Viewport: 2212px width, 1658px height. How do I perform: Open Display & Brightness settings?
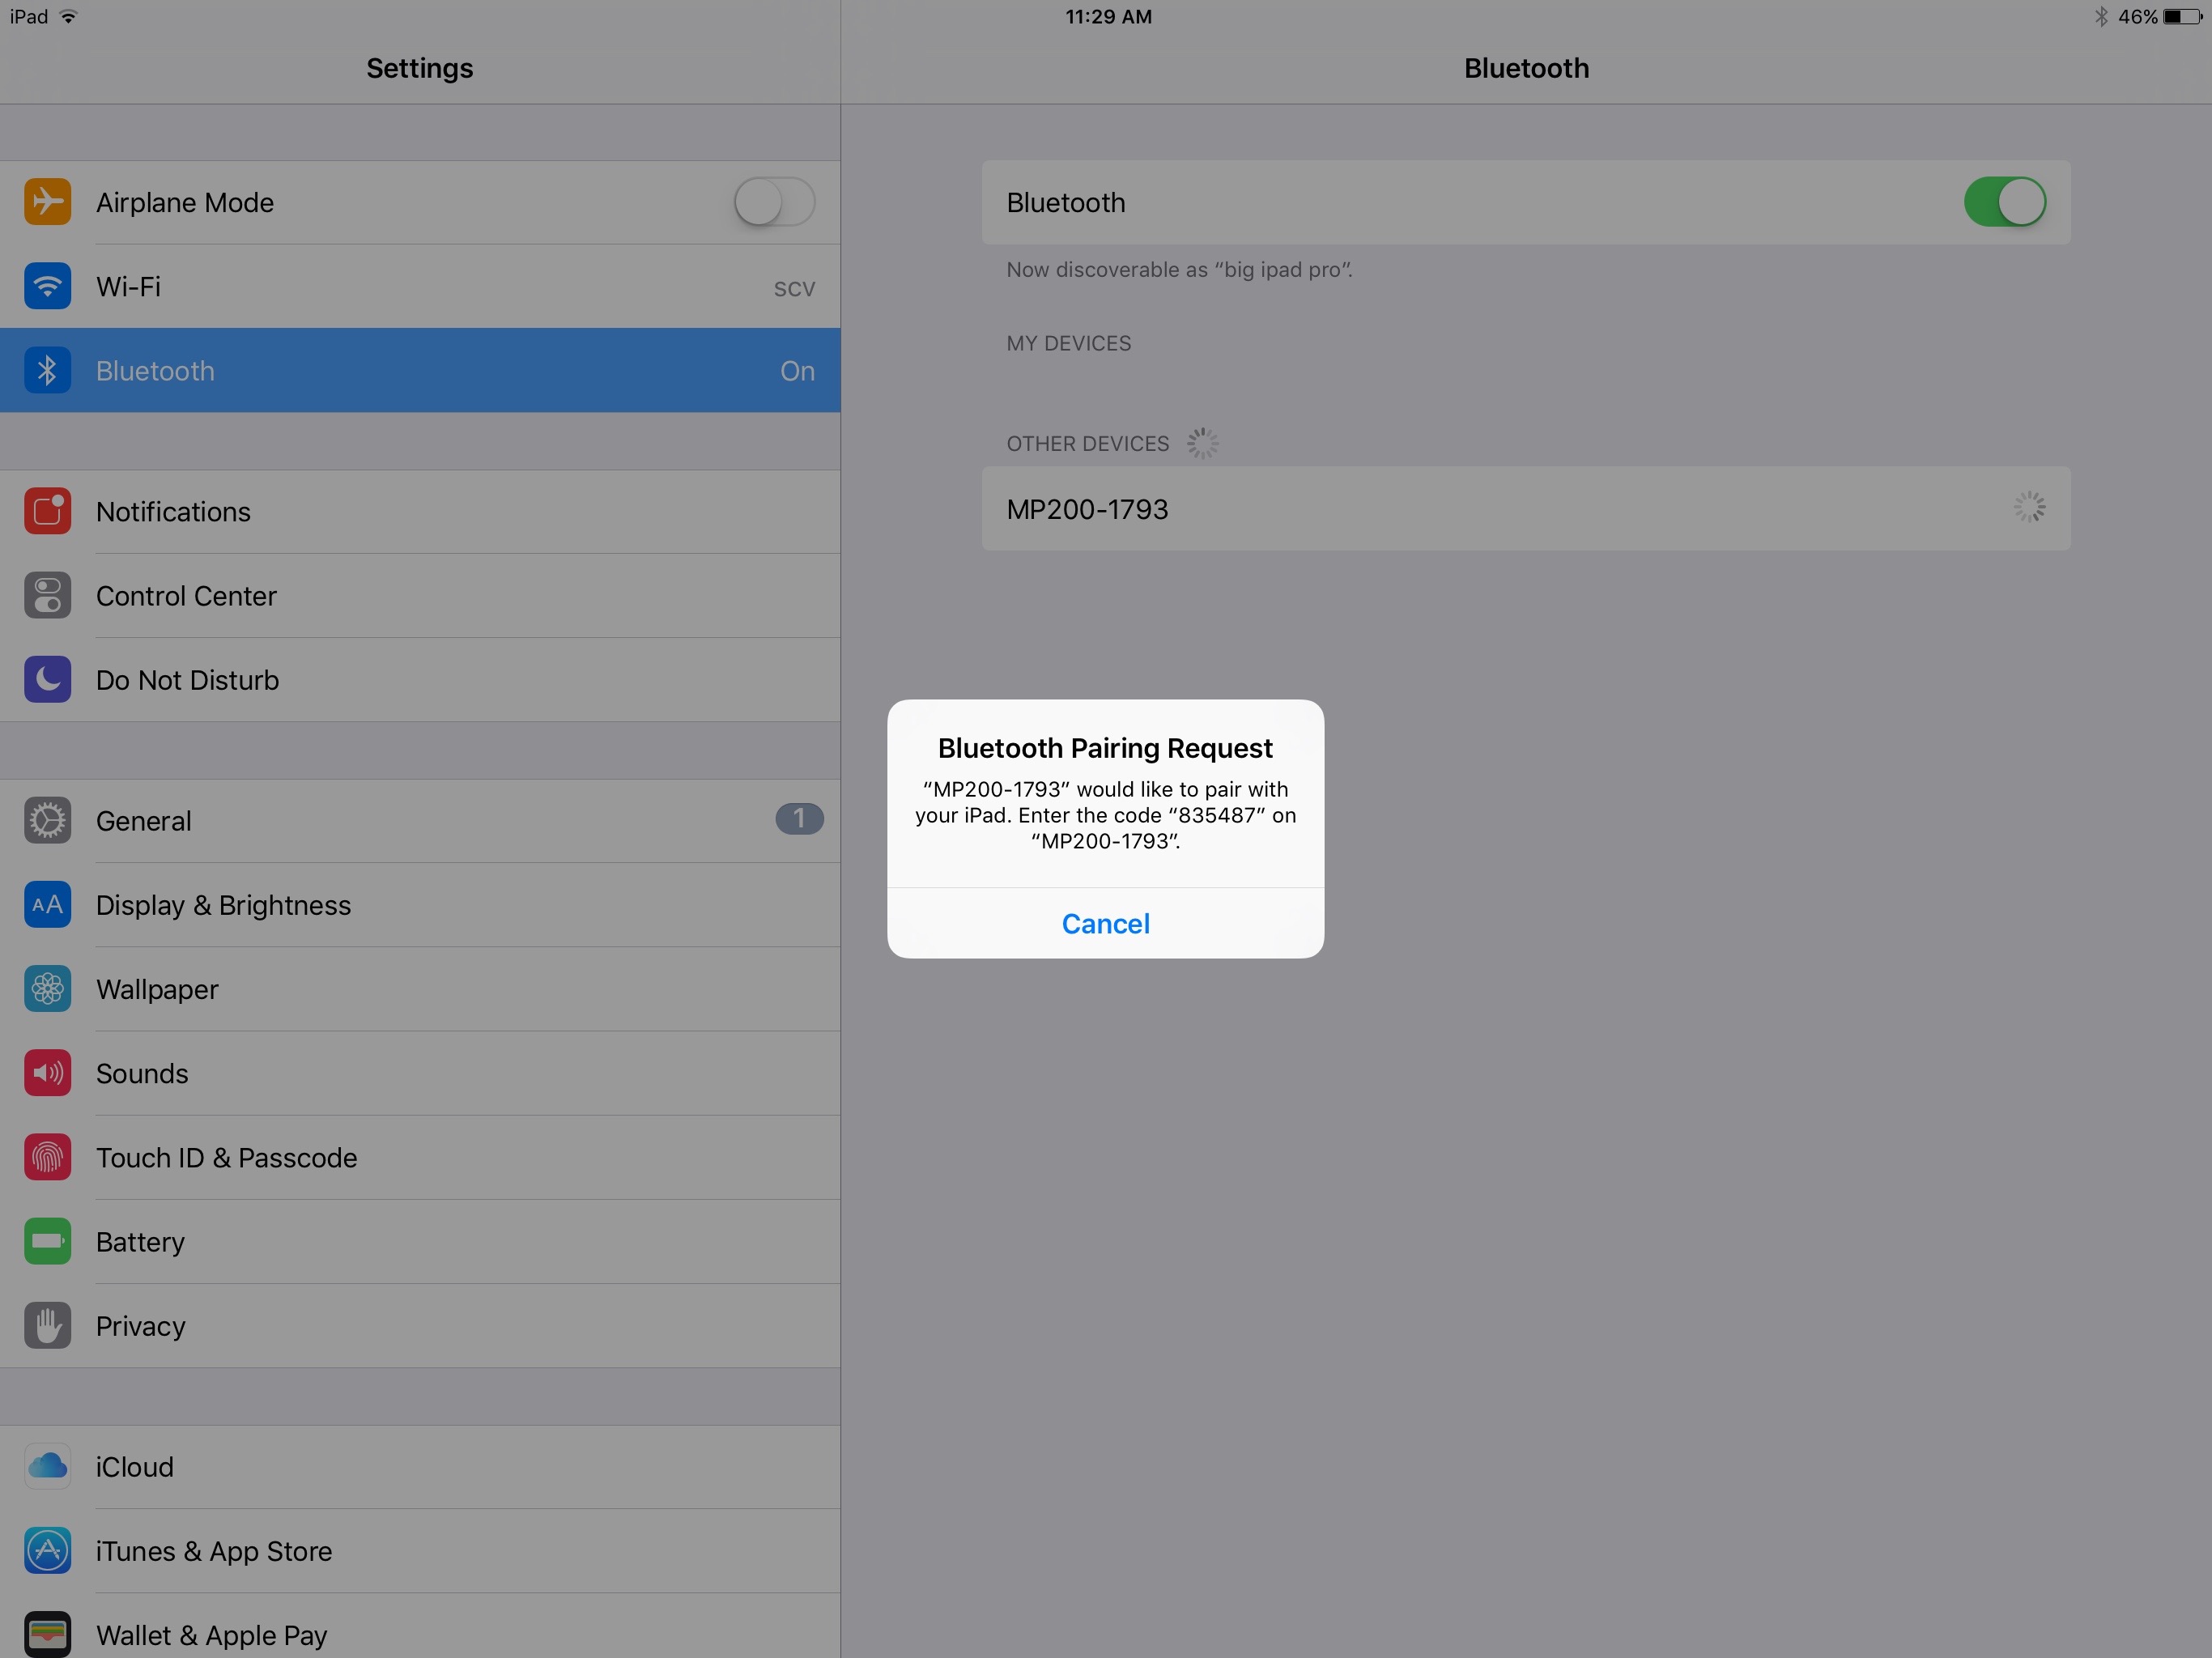(420, 905)
